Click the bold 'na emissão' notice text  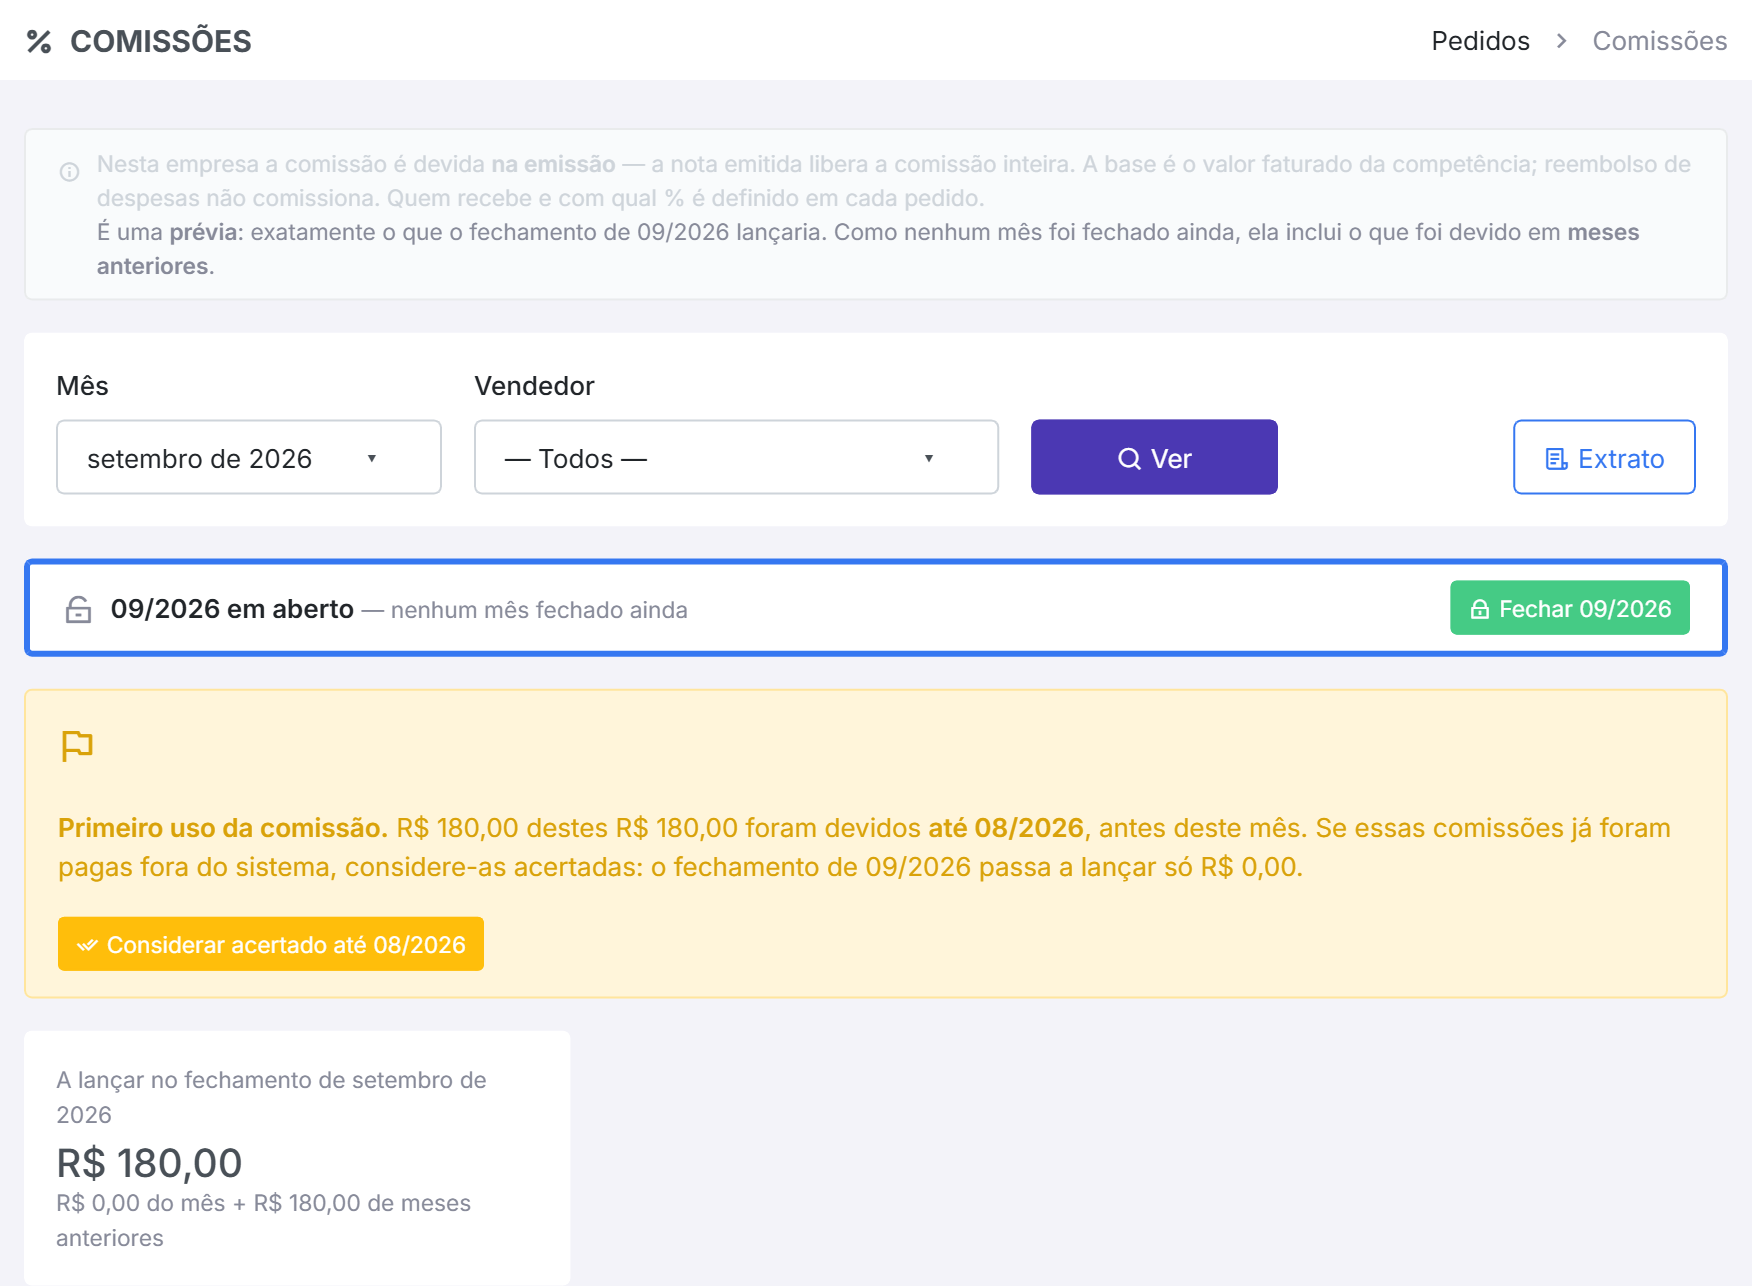tap(553, 164)
